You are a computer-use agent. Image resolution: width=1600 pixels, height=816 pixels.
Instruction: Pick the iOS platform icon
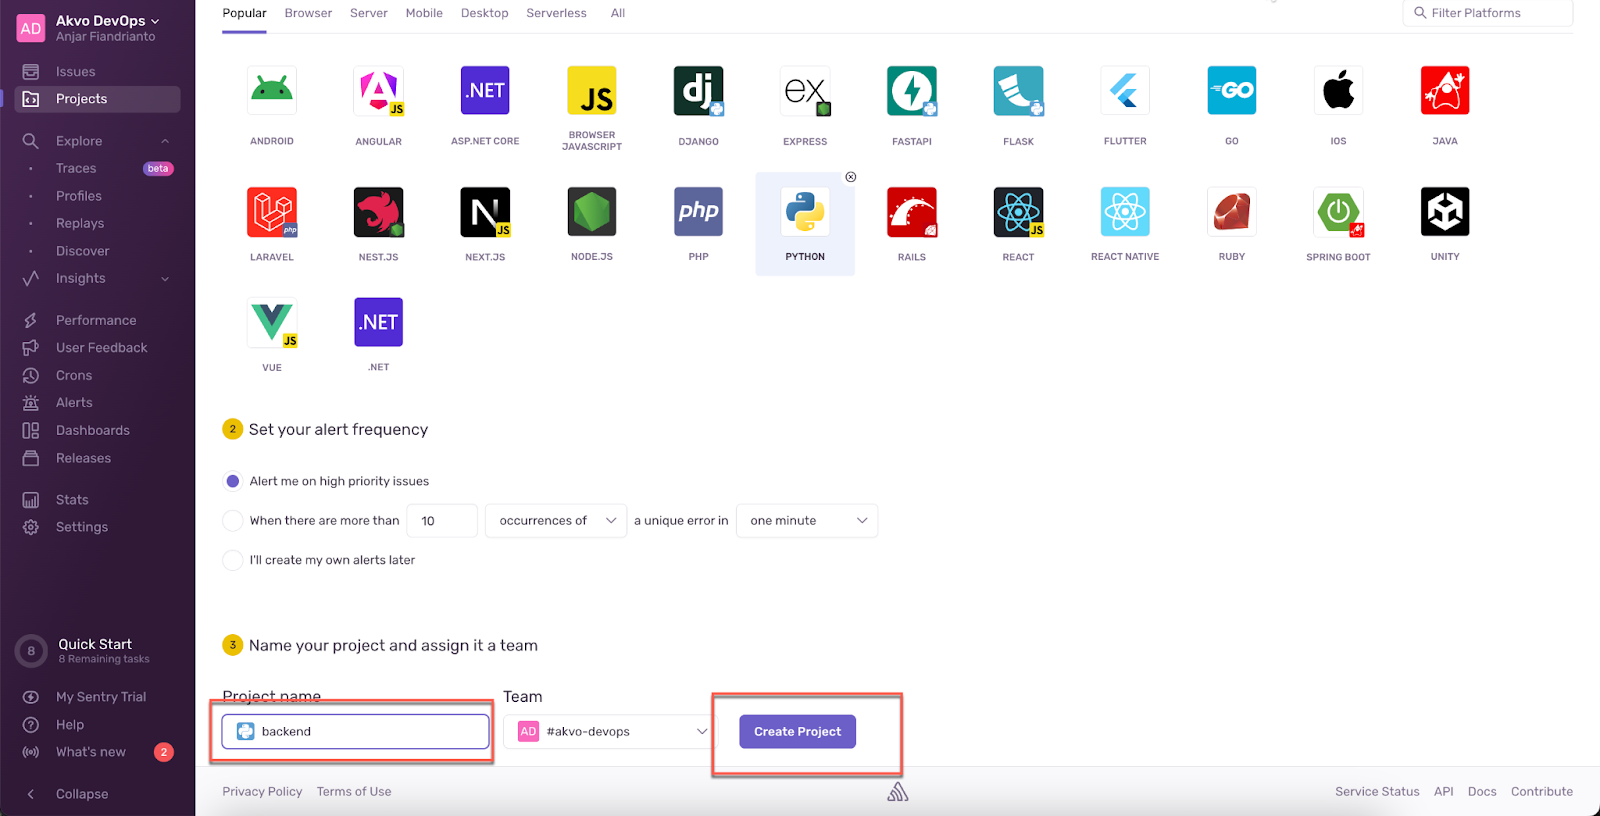click(x=1339, y=91)
